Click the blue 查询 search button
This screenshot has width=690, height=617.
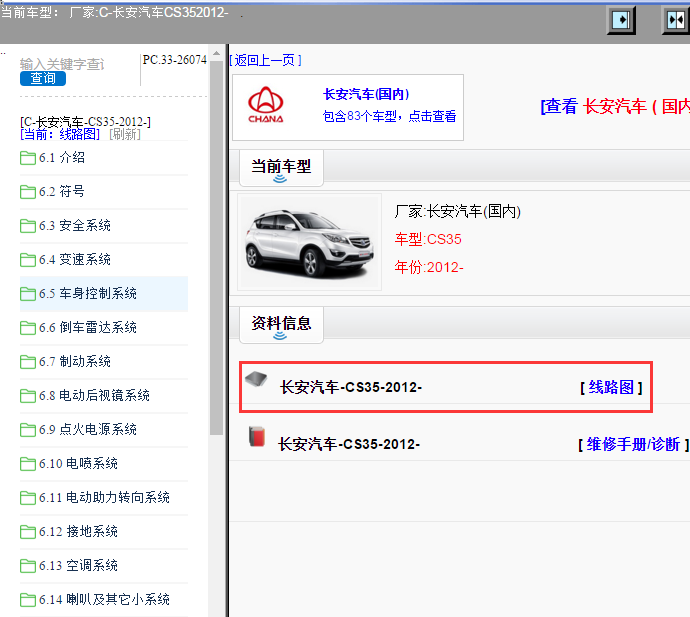point(43,78)
